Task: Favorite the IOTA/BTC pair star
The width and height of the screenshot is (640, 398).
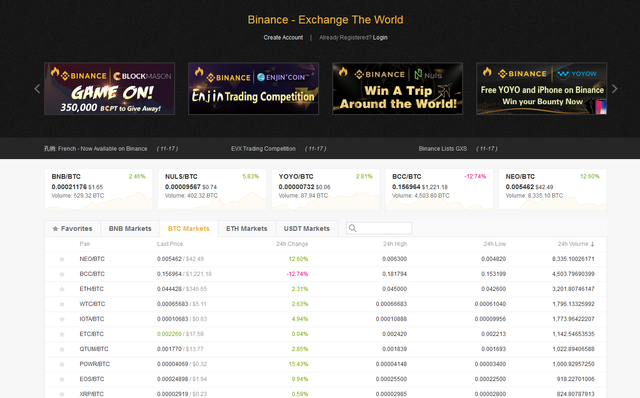Action: [62, 319]
